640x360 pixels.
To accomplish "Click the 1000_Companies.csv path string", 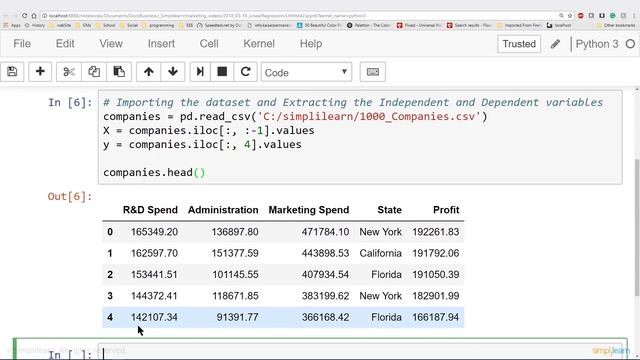I will click(x=369, y=117).
